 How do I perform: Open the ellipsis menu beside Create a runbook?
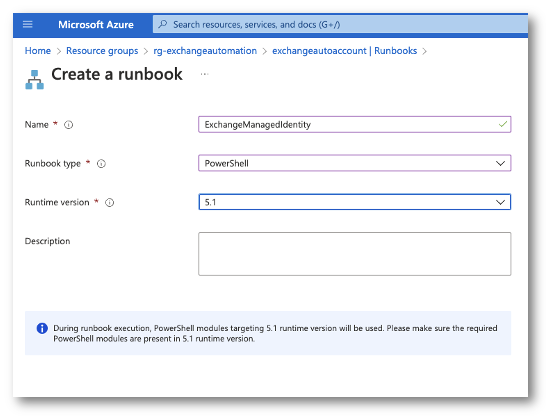pos(204,74)
